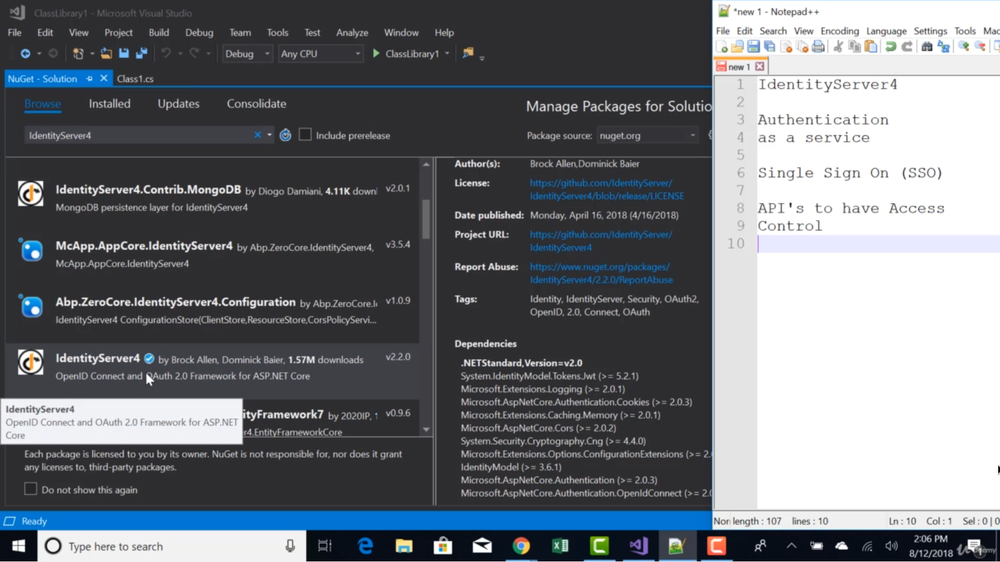Switch to the Consolidate tab in NuGet

(x=256, y=103)
